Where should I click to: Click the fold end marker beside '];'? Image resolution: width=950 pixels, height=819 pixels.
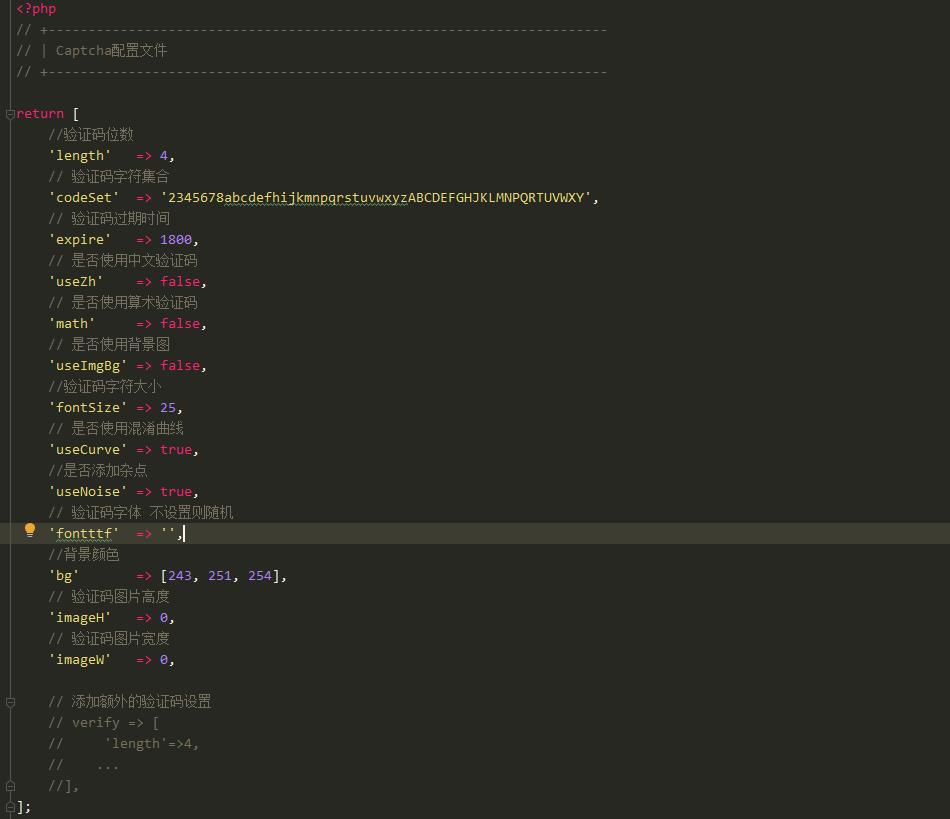point(10,807)
